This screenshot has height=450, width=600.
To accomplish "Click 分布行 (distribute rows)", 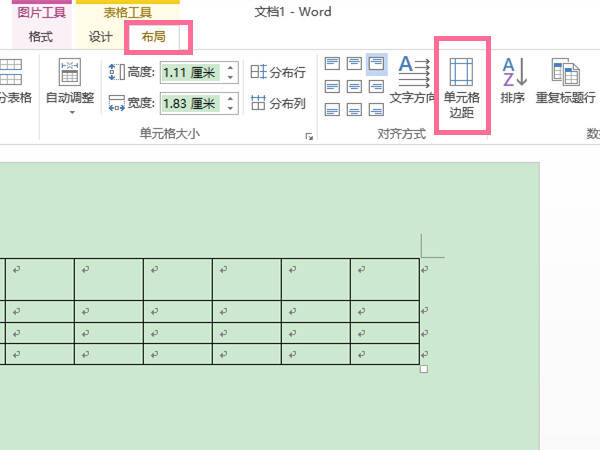I will click(278, 72).
